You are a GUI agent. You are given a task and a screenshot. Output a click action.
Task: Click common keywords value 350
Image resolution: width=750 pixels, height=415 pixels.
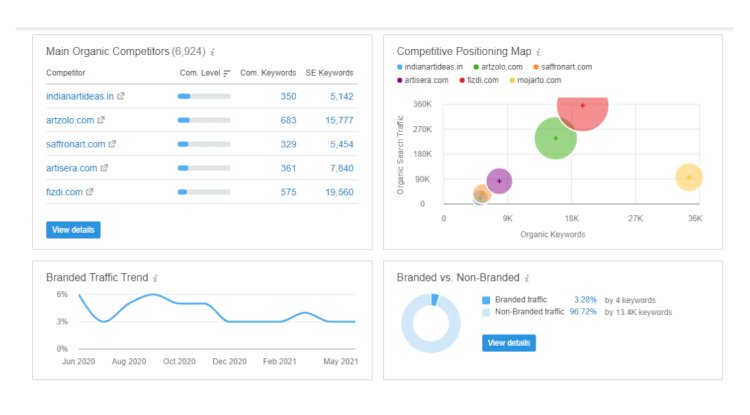pyautogui.click(x=288, y=96)
